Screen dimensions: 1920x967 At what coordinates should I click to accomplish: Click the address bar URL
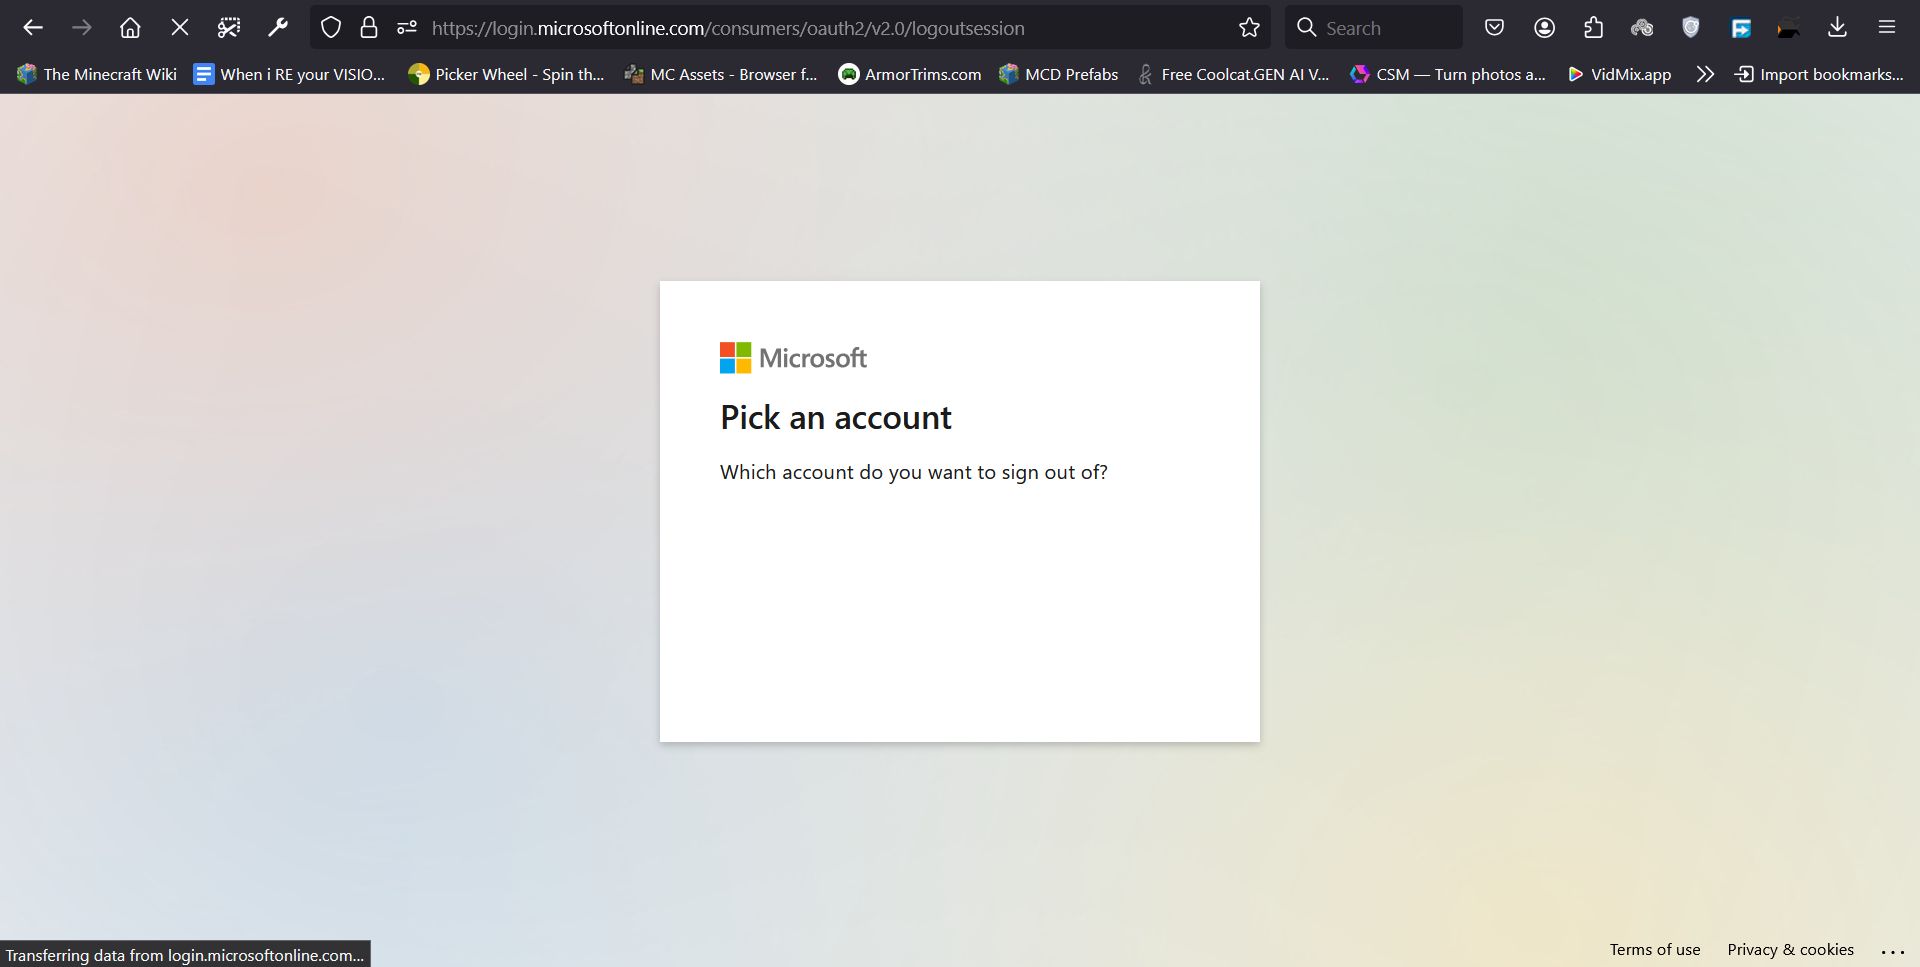728,28
